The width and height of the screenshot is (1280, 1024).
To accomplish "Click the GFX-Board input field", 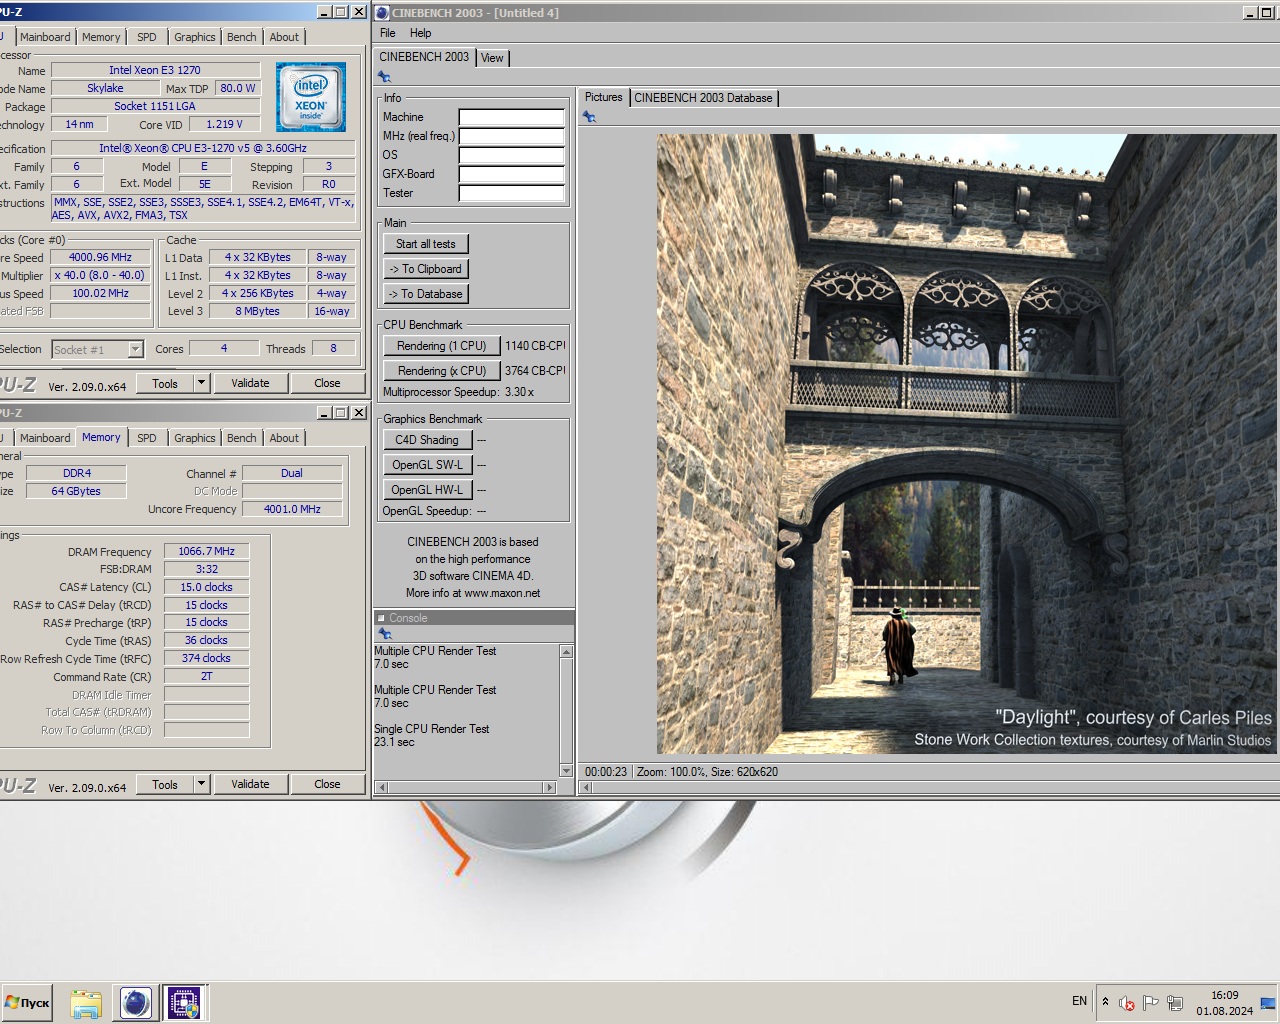I will 511,174.
